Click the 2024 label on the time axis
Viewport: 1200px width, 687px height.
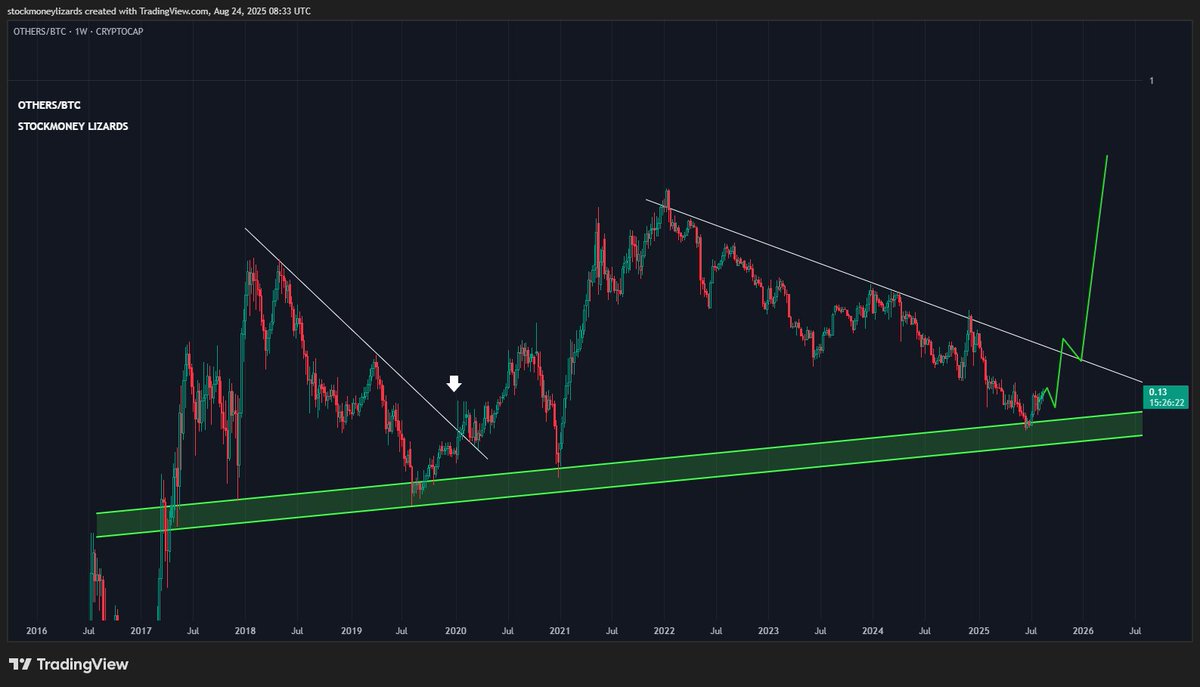click(x=874, y=631)
